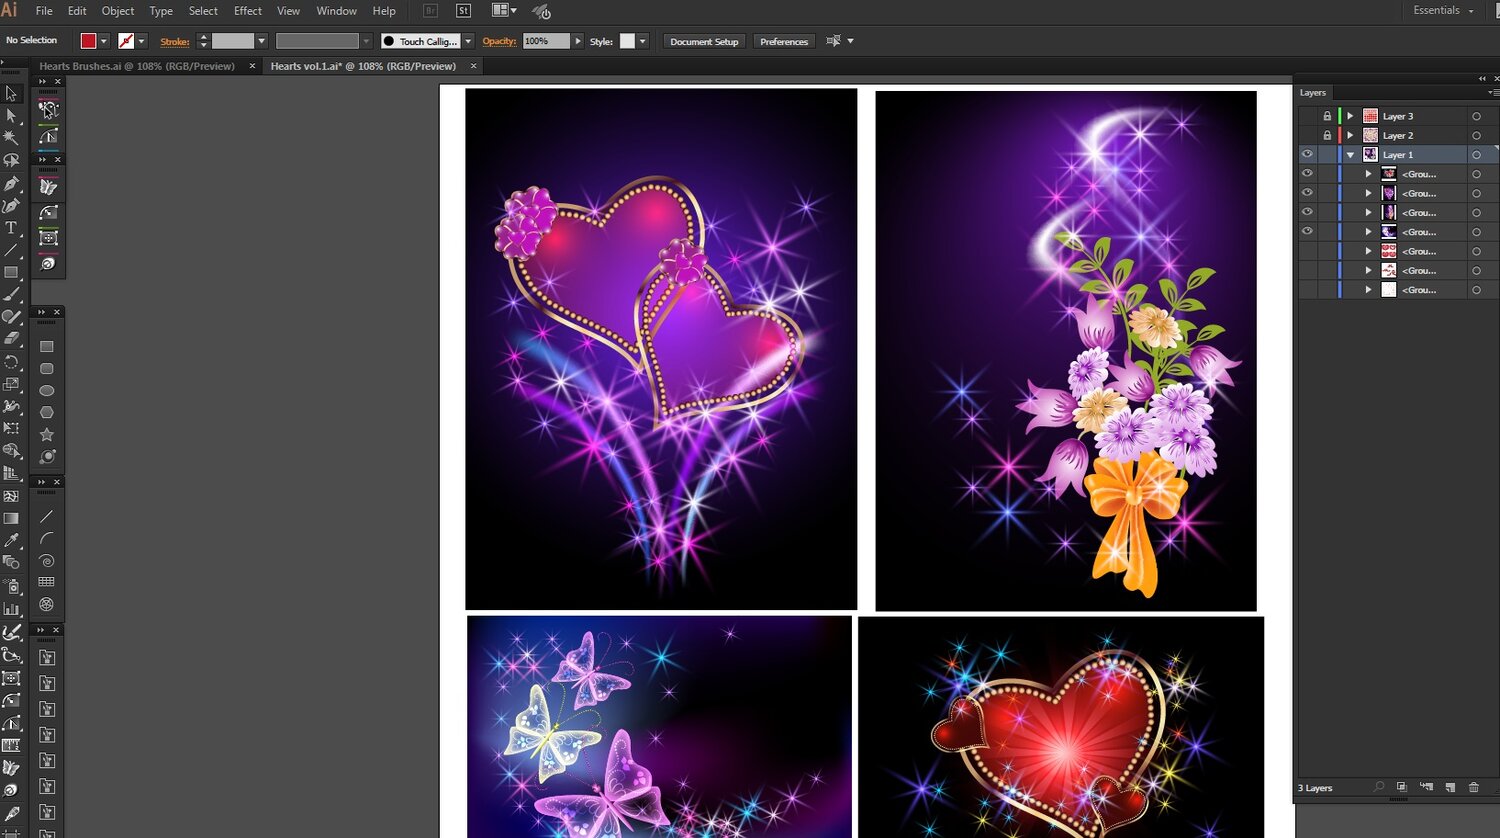1500x838 pixels.
Task: Select the Mesh tool
Action: (x=11, y=496)
